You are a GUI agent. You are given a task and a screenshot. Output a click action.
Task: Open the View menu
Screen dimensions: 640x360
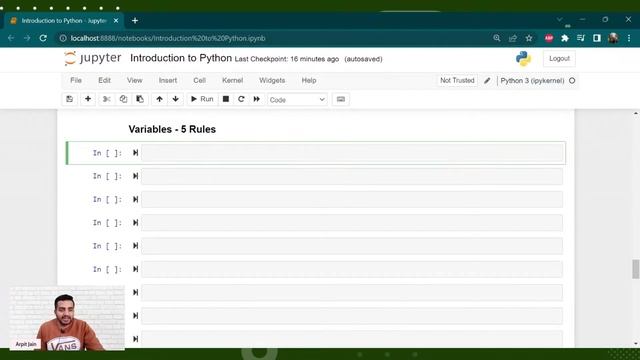point(134,80)
